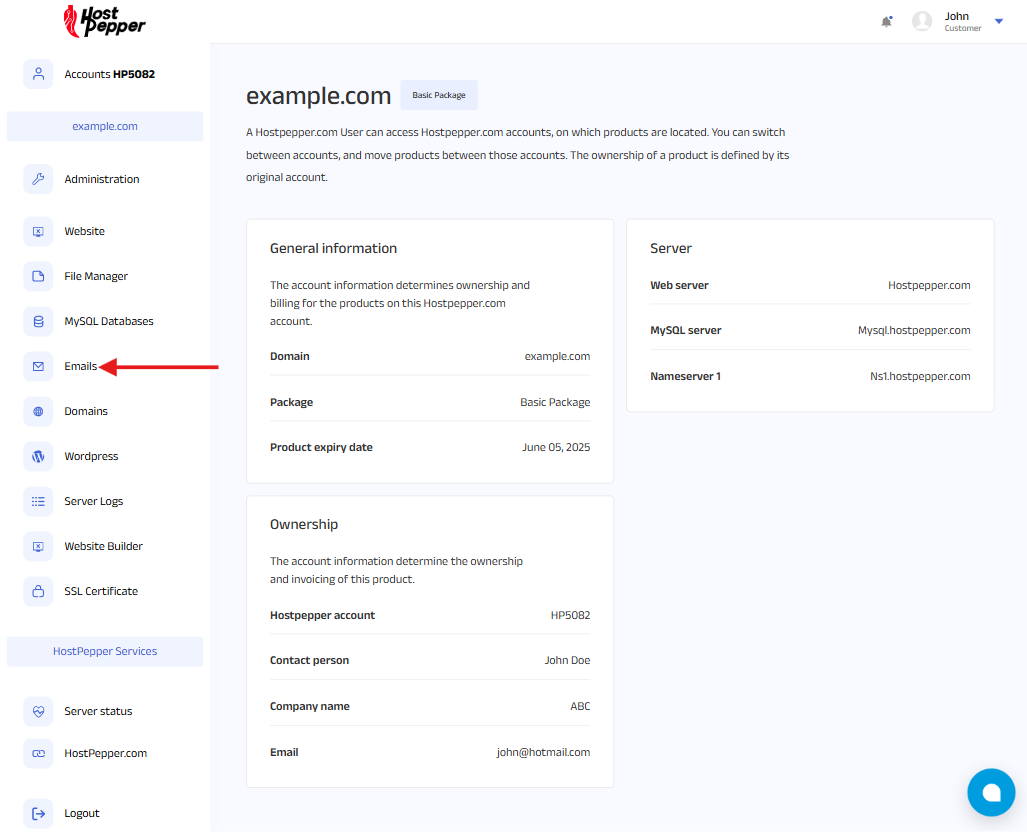The height and width of the screenshot is (832, 1027).
Task: Click the Logout icon
Action: (x=38, y=813)
